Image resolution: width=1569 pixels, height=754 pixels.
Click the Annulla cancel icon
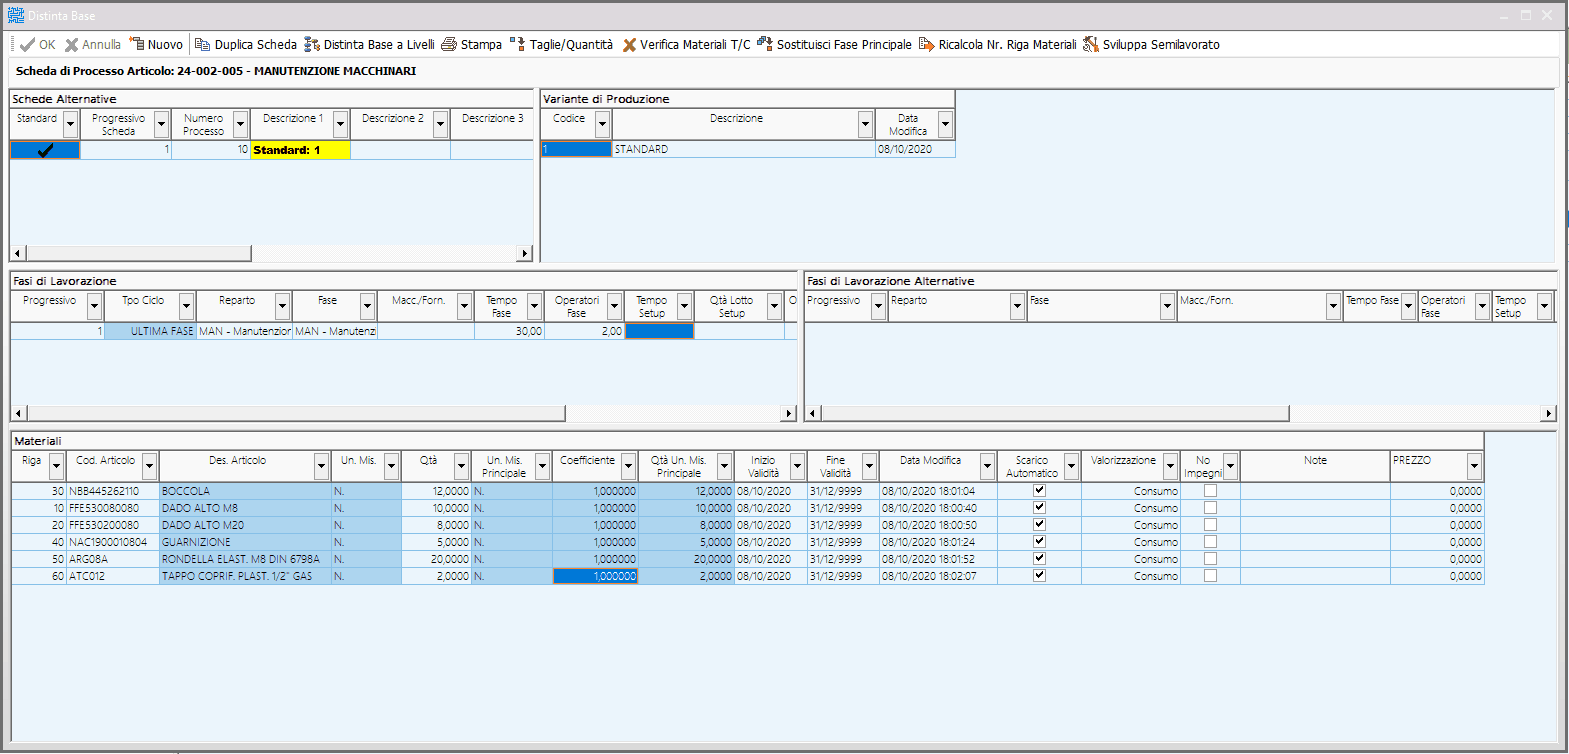[x=71, y=45]
